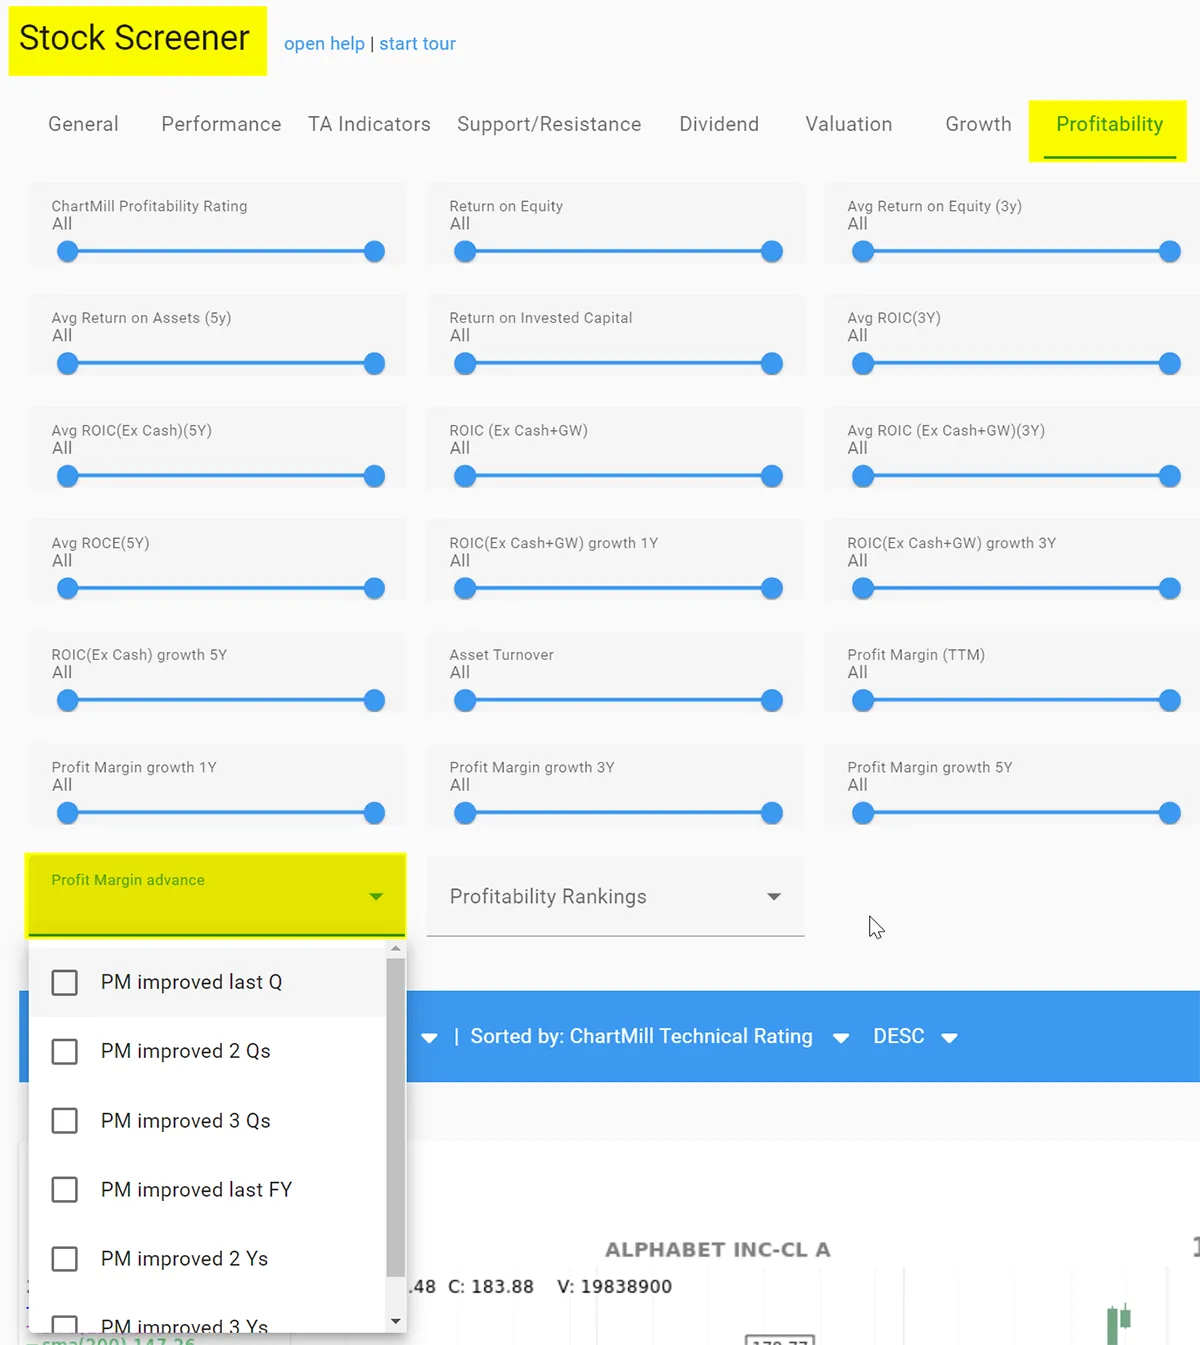Screen dimensions: 1200x1345
Task: Click the Return on Equity slider's left handle
Action: coord(465,252)
